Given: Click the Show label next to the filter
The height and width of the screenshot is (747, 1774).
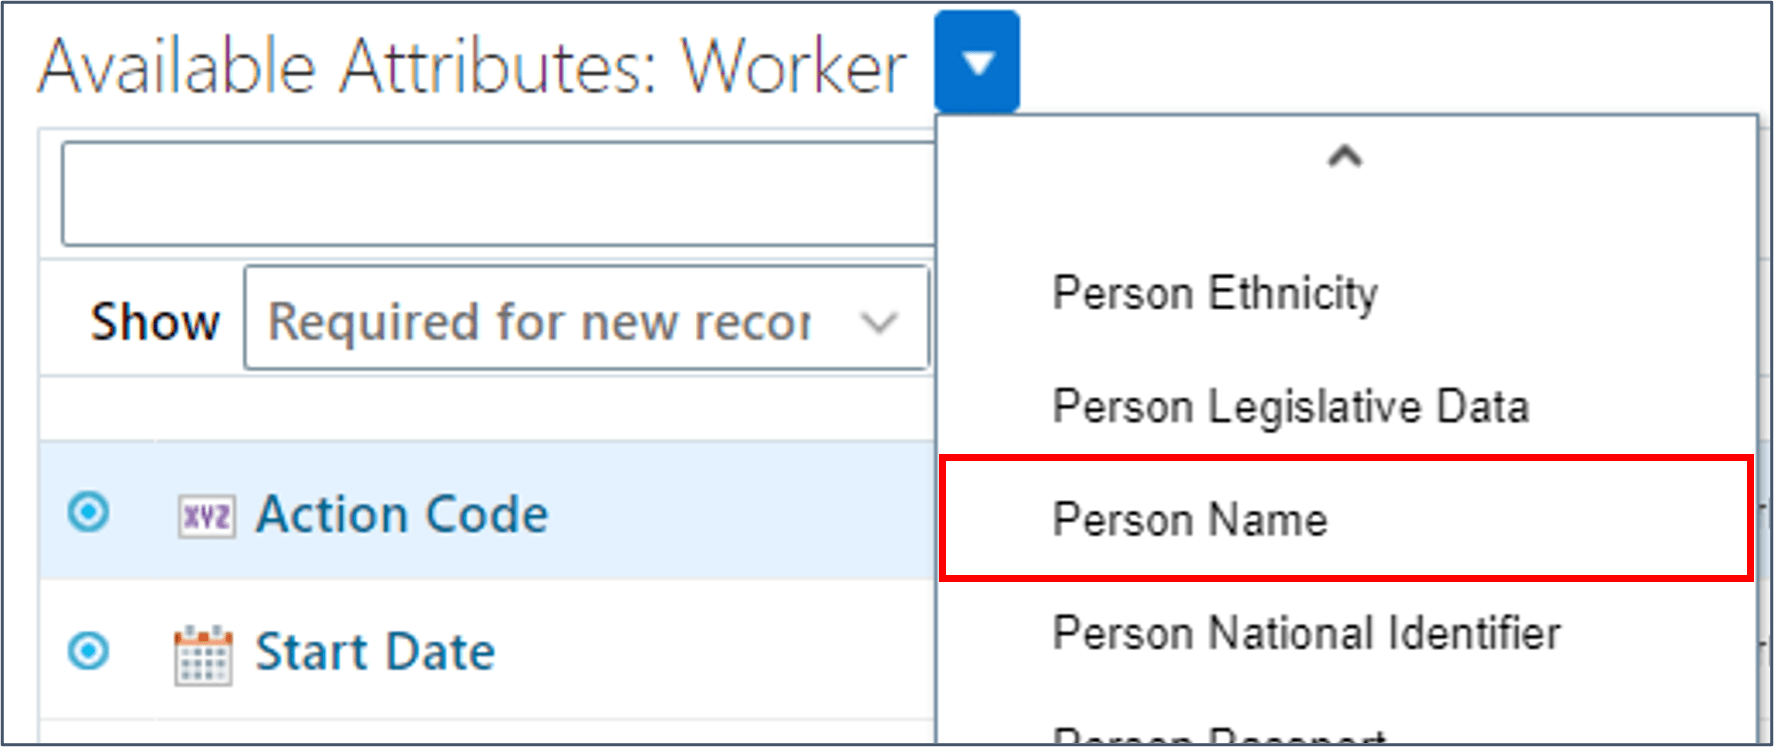Looking at the screenshot, I should click(156, 320).
